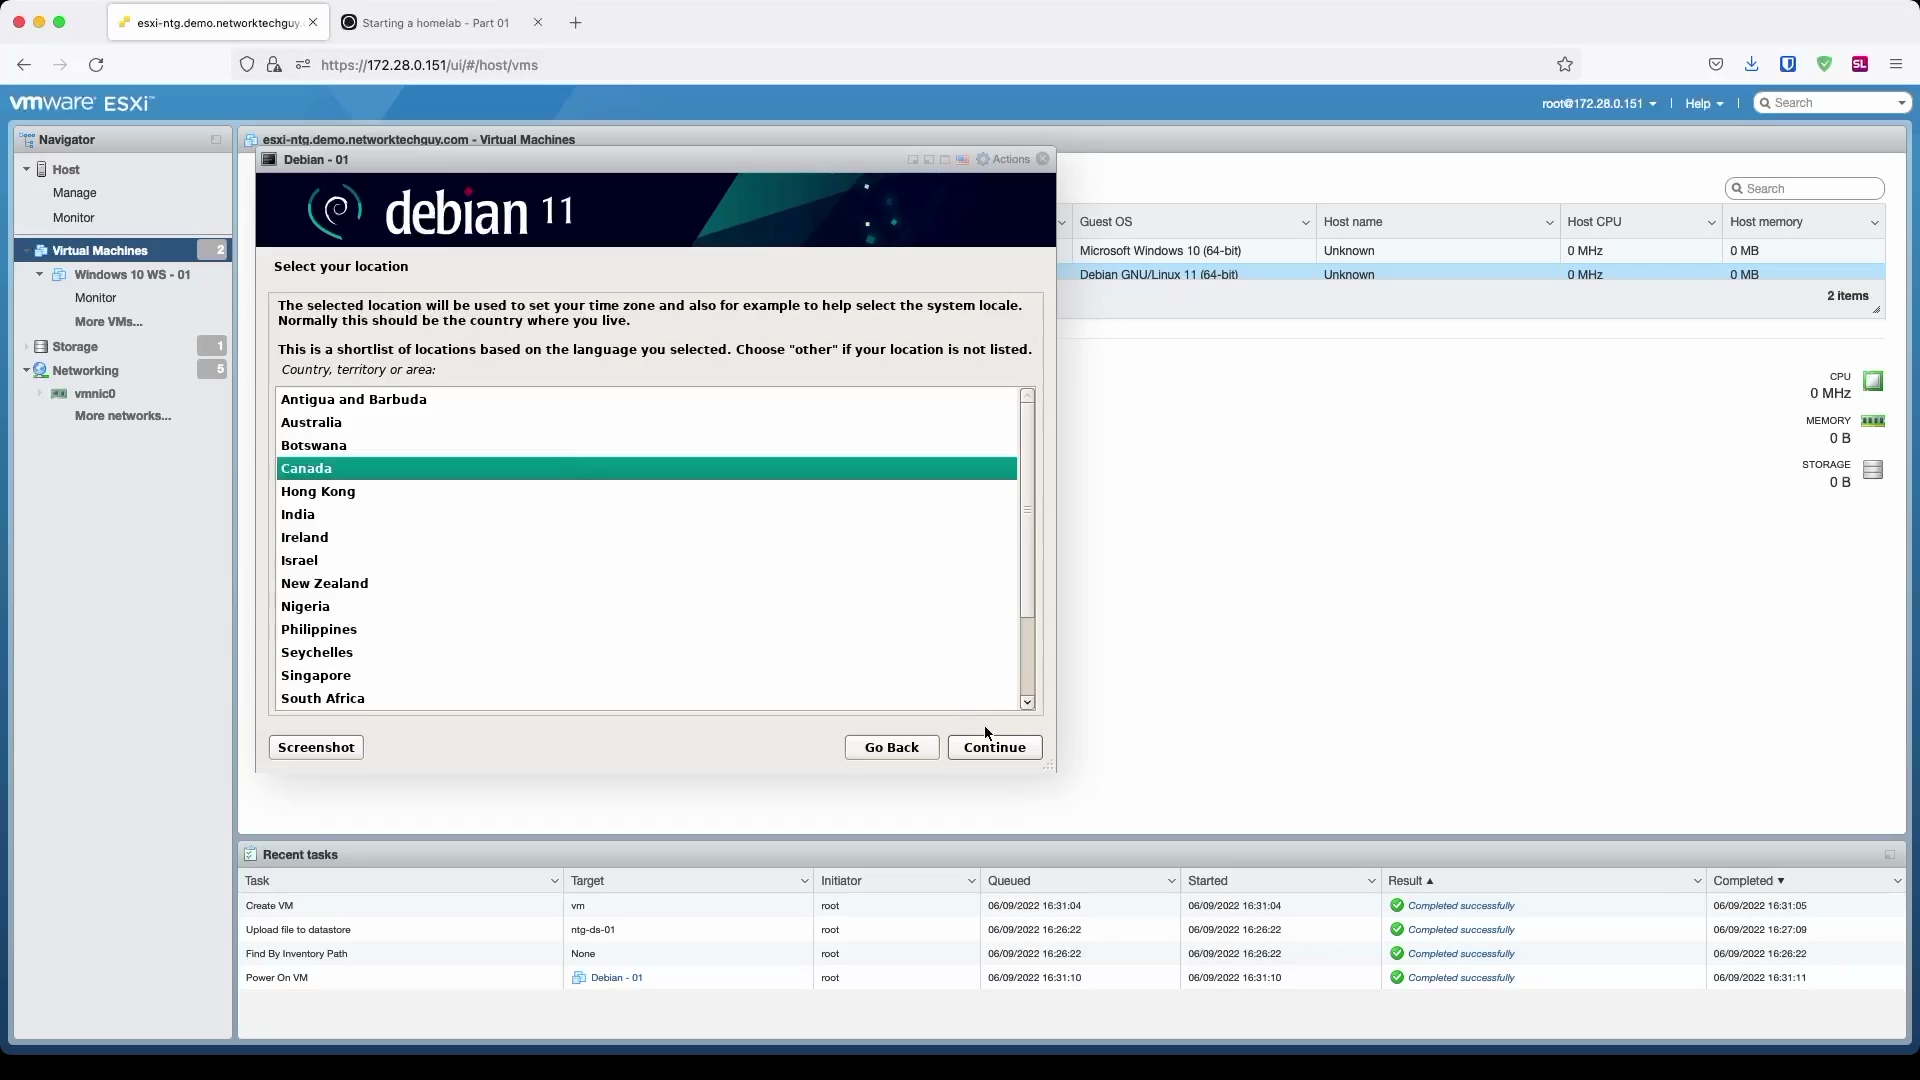Click the Host icon in Navigator

(42, 169)
